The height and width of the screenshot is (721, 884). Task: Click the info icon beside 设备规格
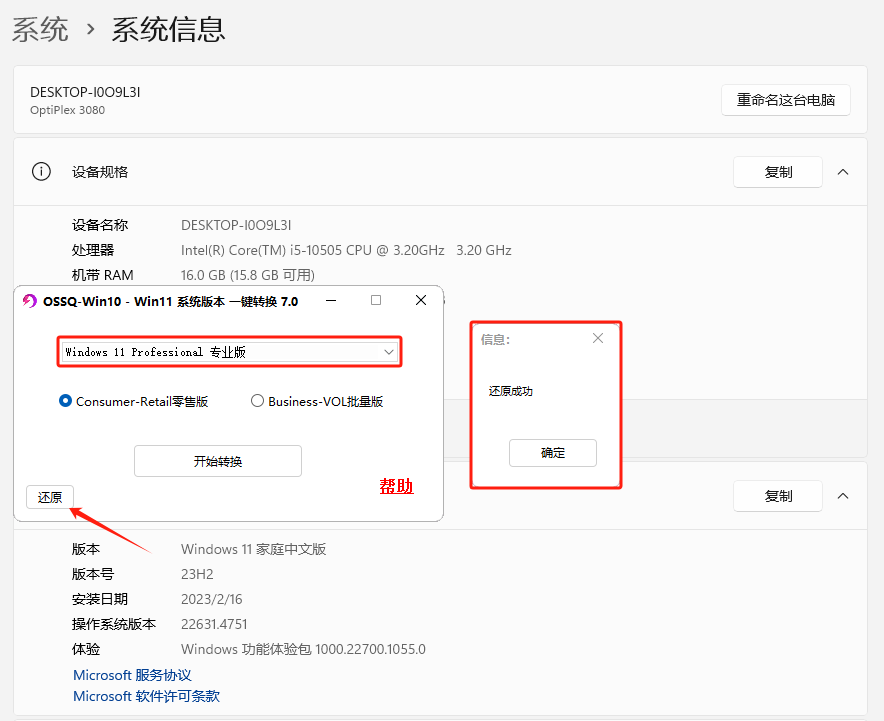point(40,171)
